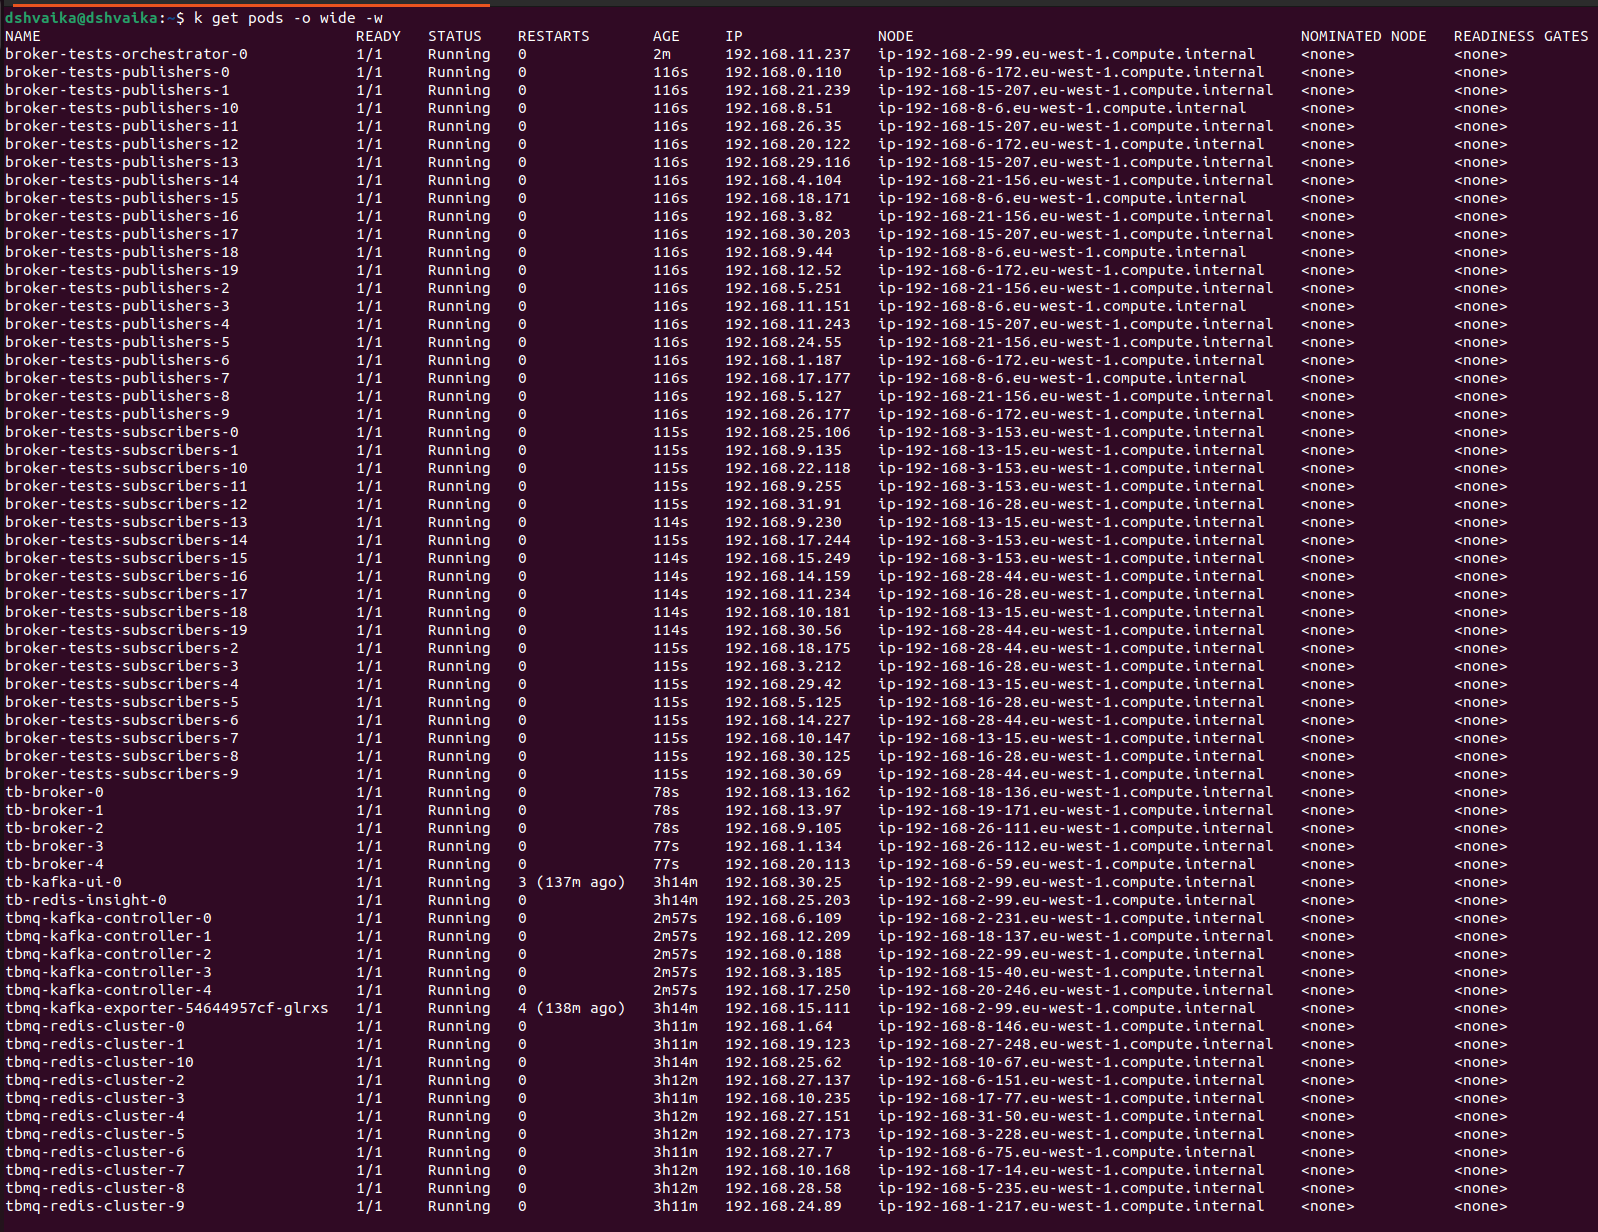Click the READINESS GATES column header
Screen dimensions: 1598x1232
click(1520, 36)
